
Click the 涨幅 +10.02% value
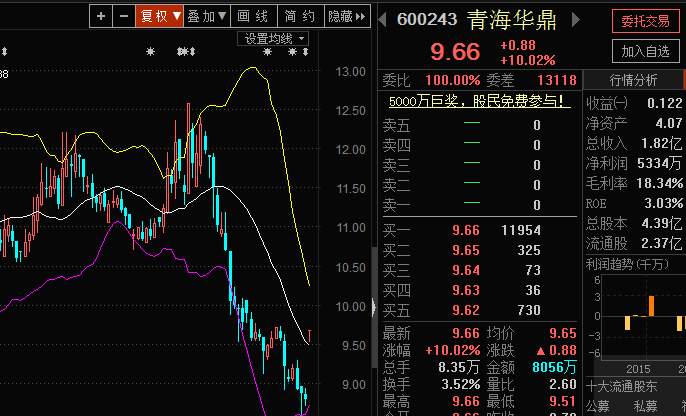[x=453, y=350]
